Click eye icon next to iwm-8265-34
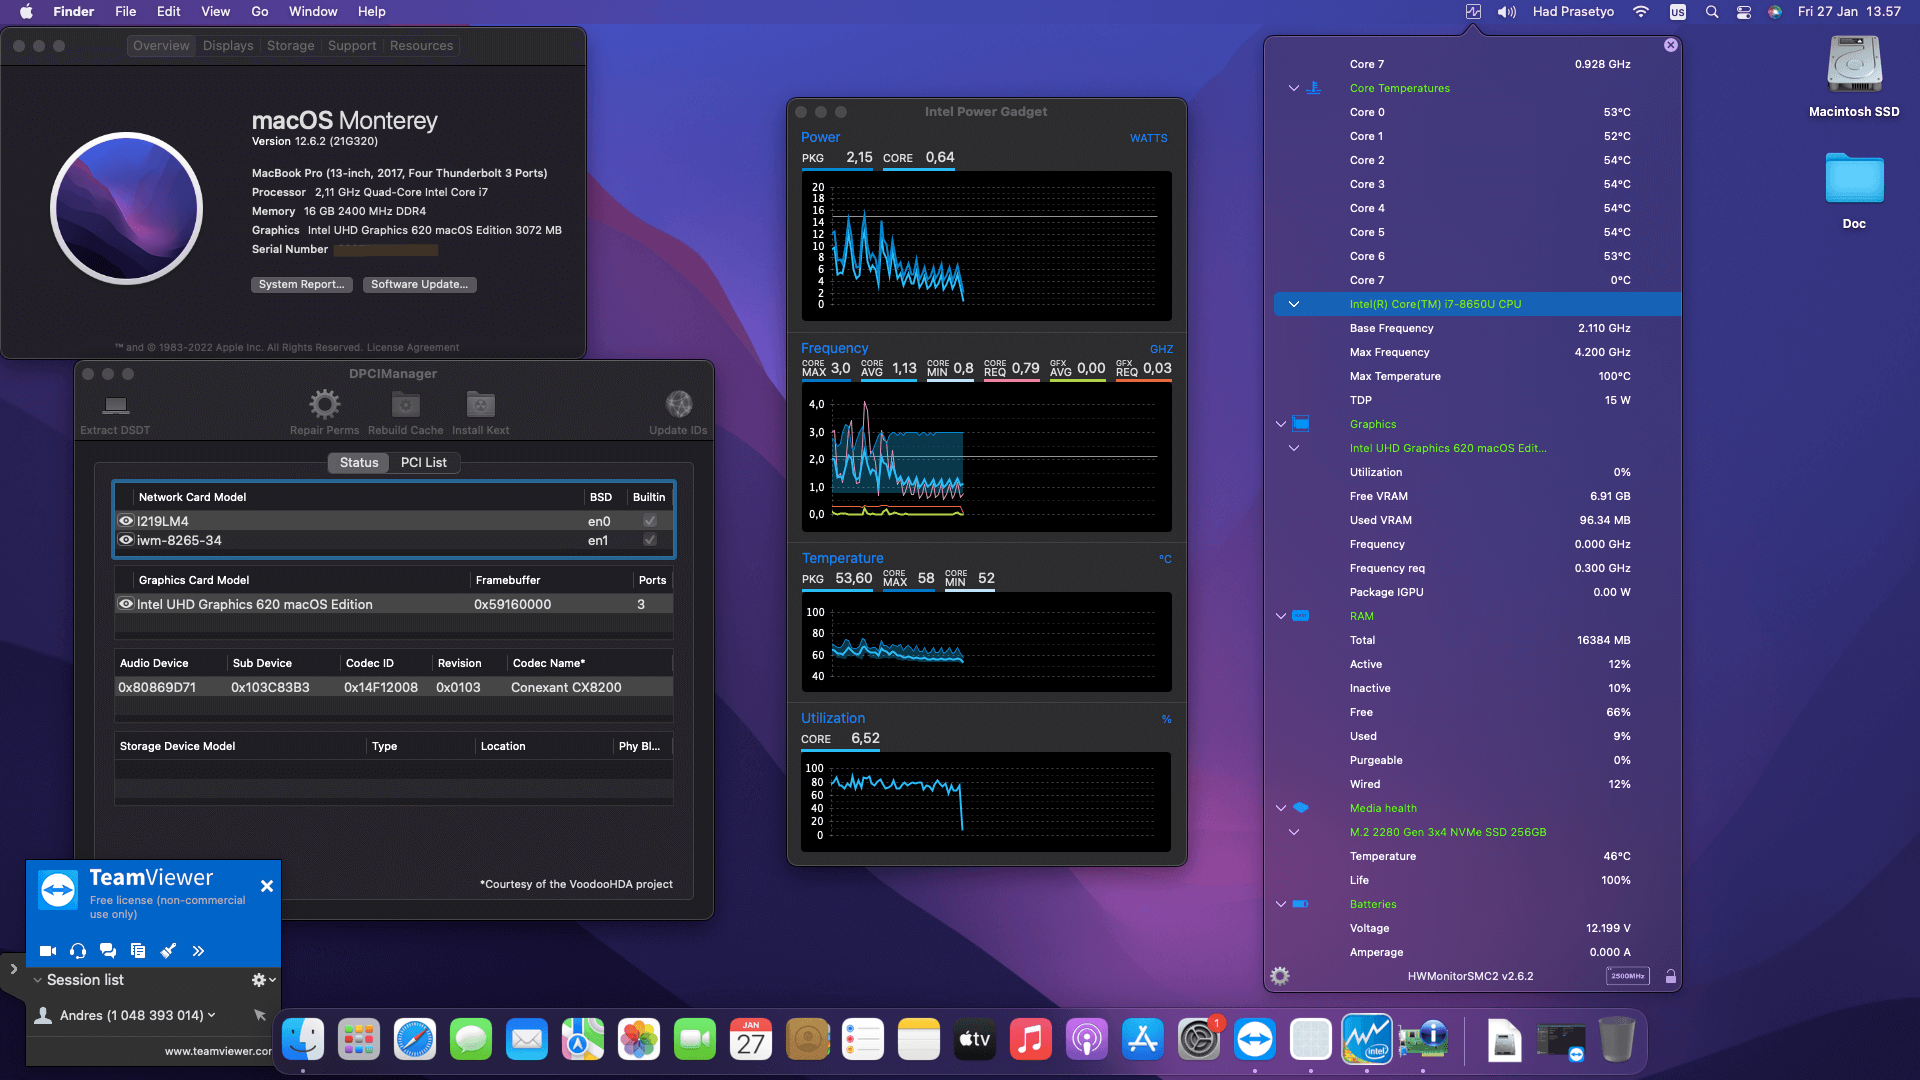 [126, 540]
